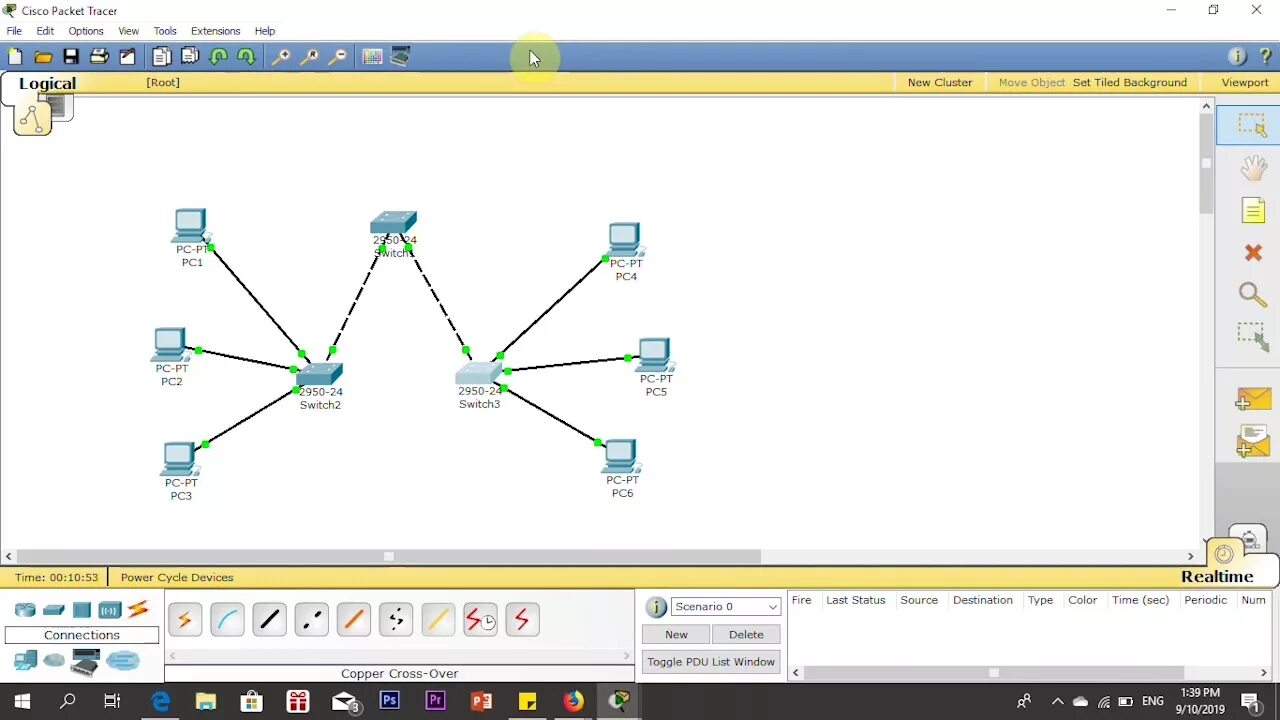Select the WAN Emulation cloud category

[x=54, y=660]
